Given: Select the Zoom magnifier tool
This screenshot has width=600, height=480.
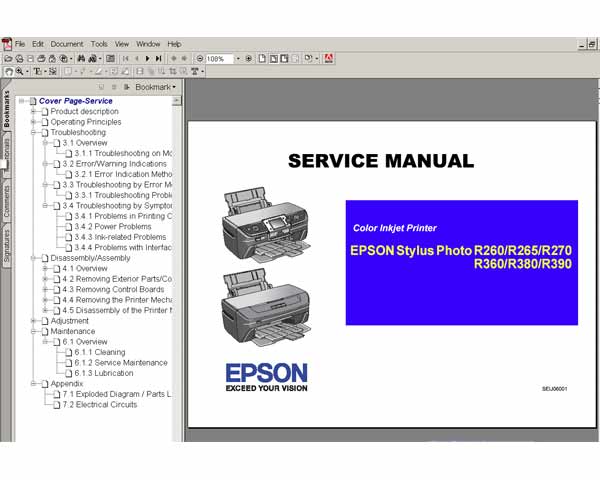Looking at the screenshot, I should click(x=19, y=71).
